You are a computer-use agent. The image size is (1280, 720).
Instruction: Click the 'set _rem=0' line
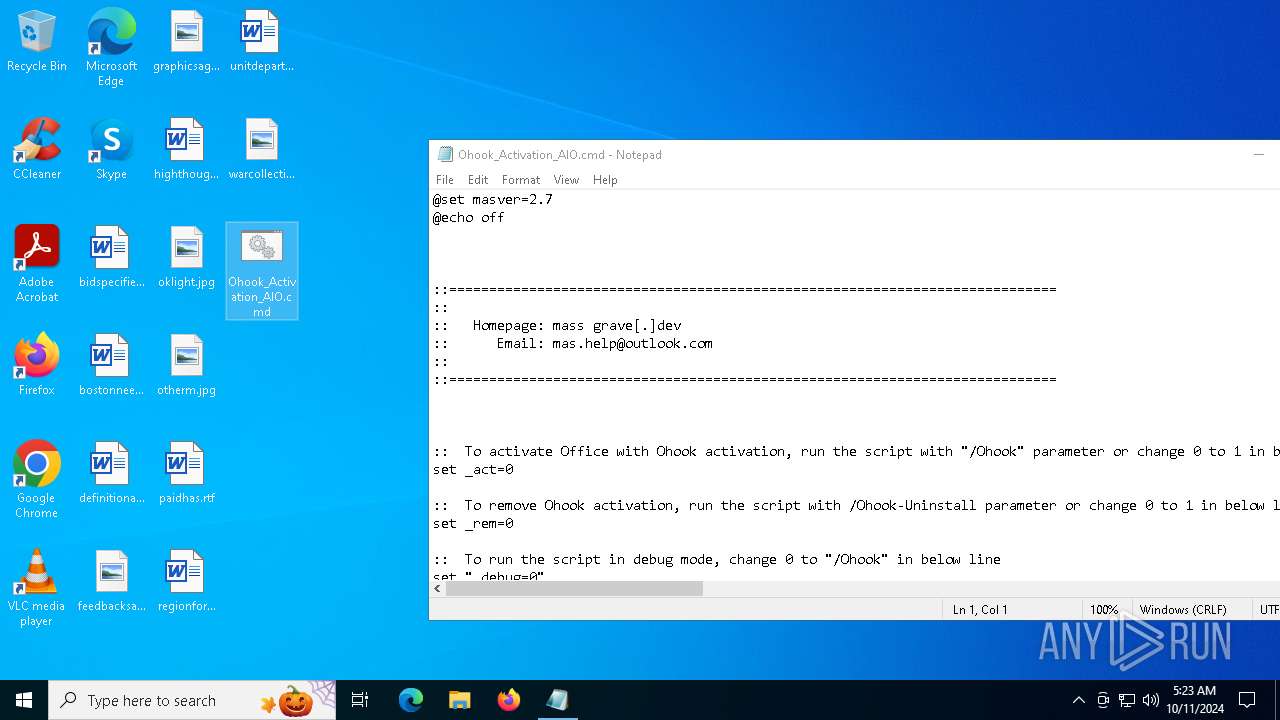[x=473, y=523]
